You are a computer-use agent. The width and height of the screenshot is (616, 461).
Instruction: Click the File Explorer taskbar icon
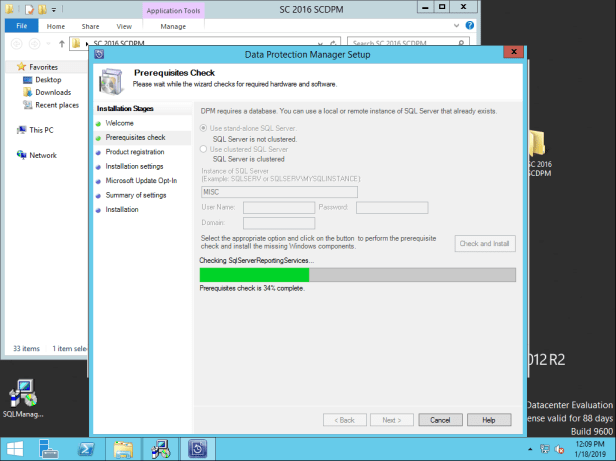[x=124, y=448]
